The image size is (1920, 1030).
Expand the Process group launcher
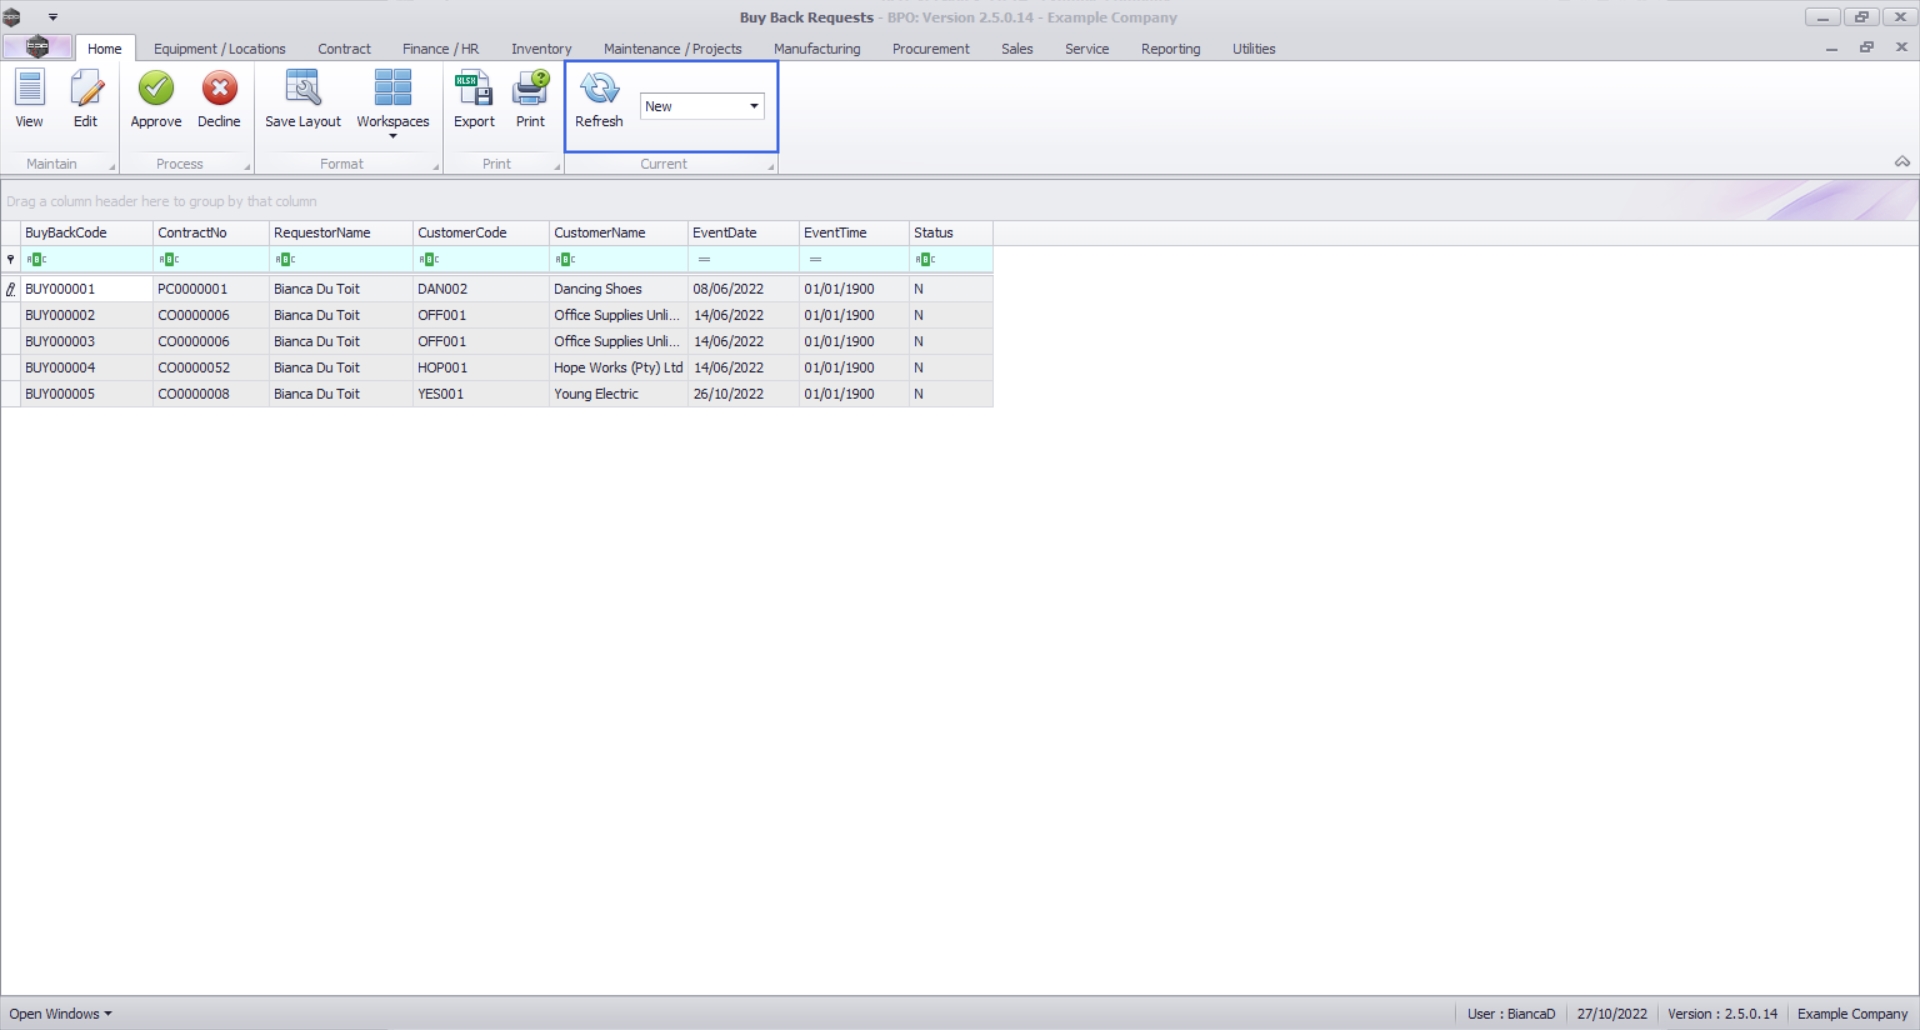(247, 167)
